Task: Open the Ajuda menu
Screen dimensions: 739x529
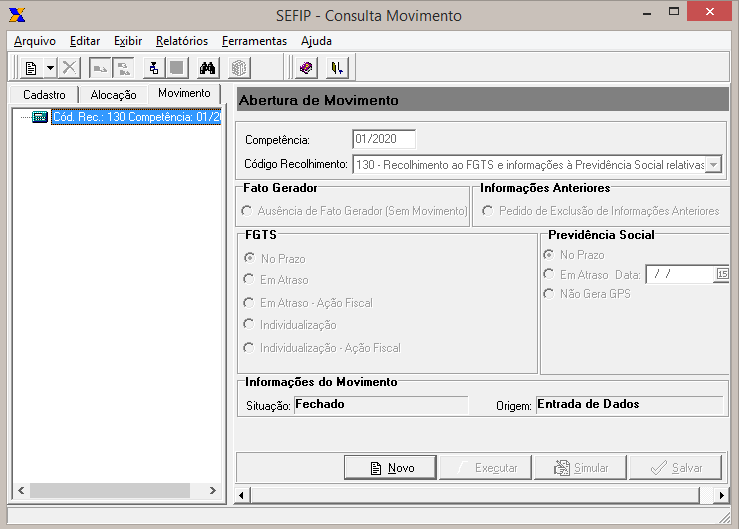Action: tap(316, 41)
